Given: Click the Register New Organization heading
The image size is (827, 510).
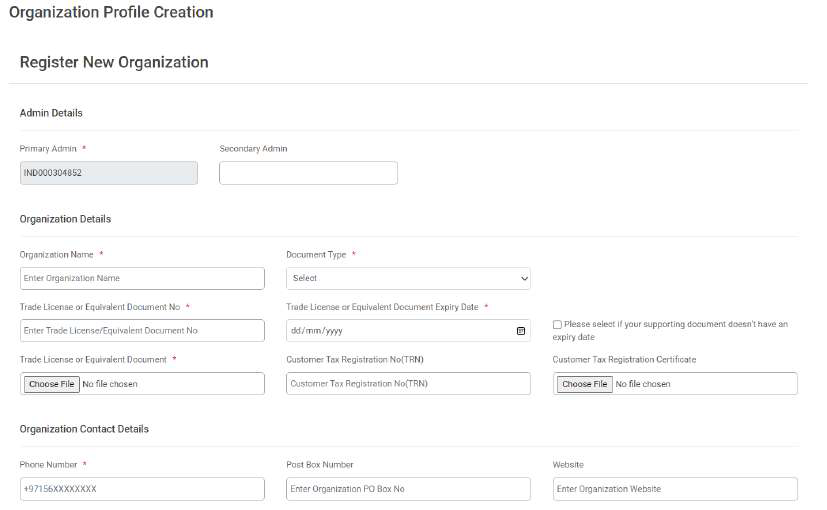Looking at the screenshot, I should point(114,62).
